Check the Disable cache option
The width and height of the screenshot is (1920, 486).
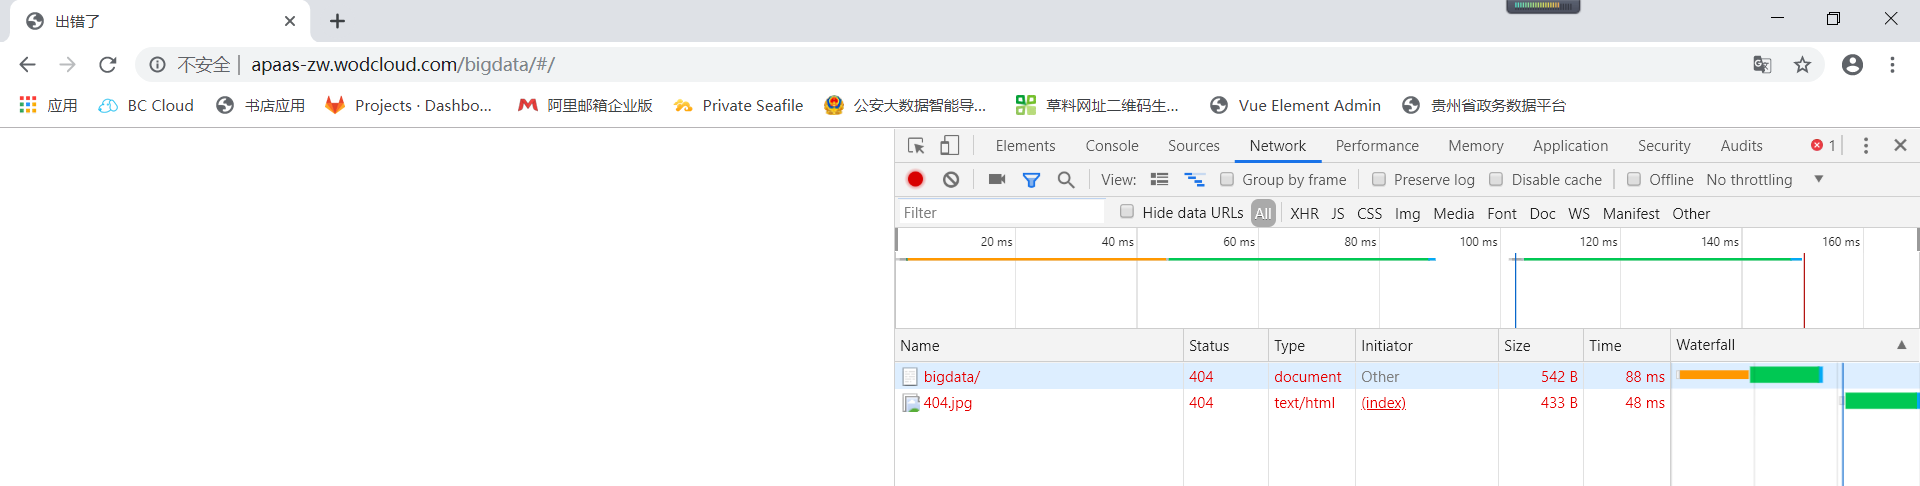click(1496, 180)
